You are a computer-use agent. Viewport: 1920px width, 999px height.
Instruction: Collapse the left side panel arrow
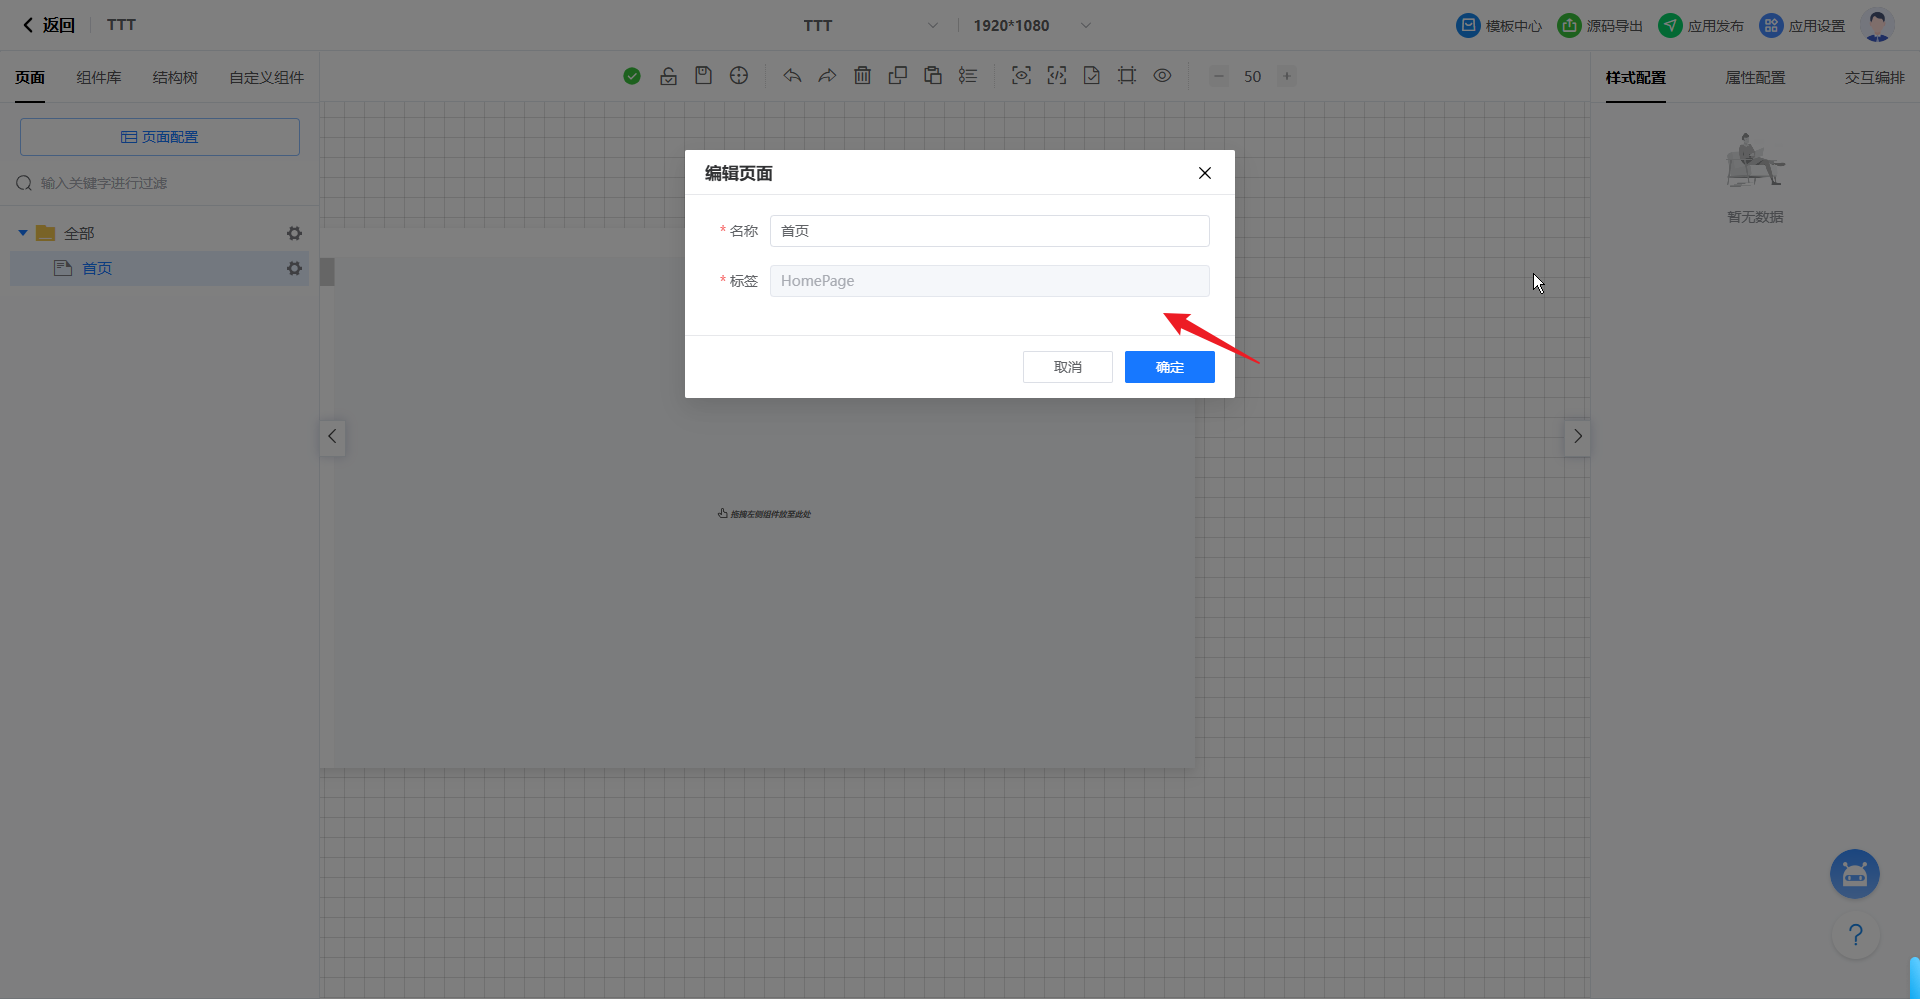coord(332,437)
